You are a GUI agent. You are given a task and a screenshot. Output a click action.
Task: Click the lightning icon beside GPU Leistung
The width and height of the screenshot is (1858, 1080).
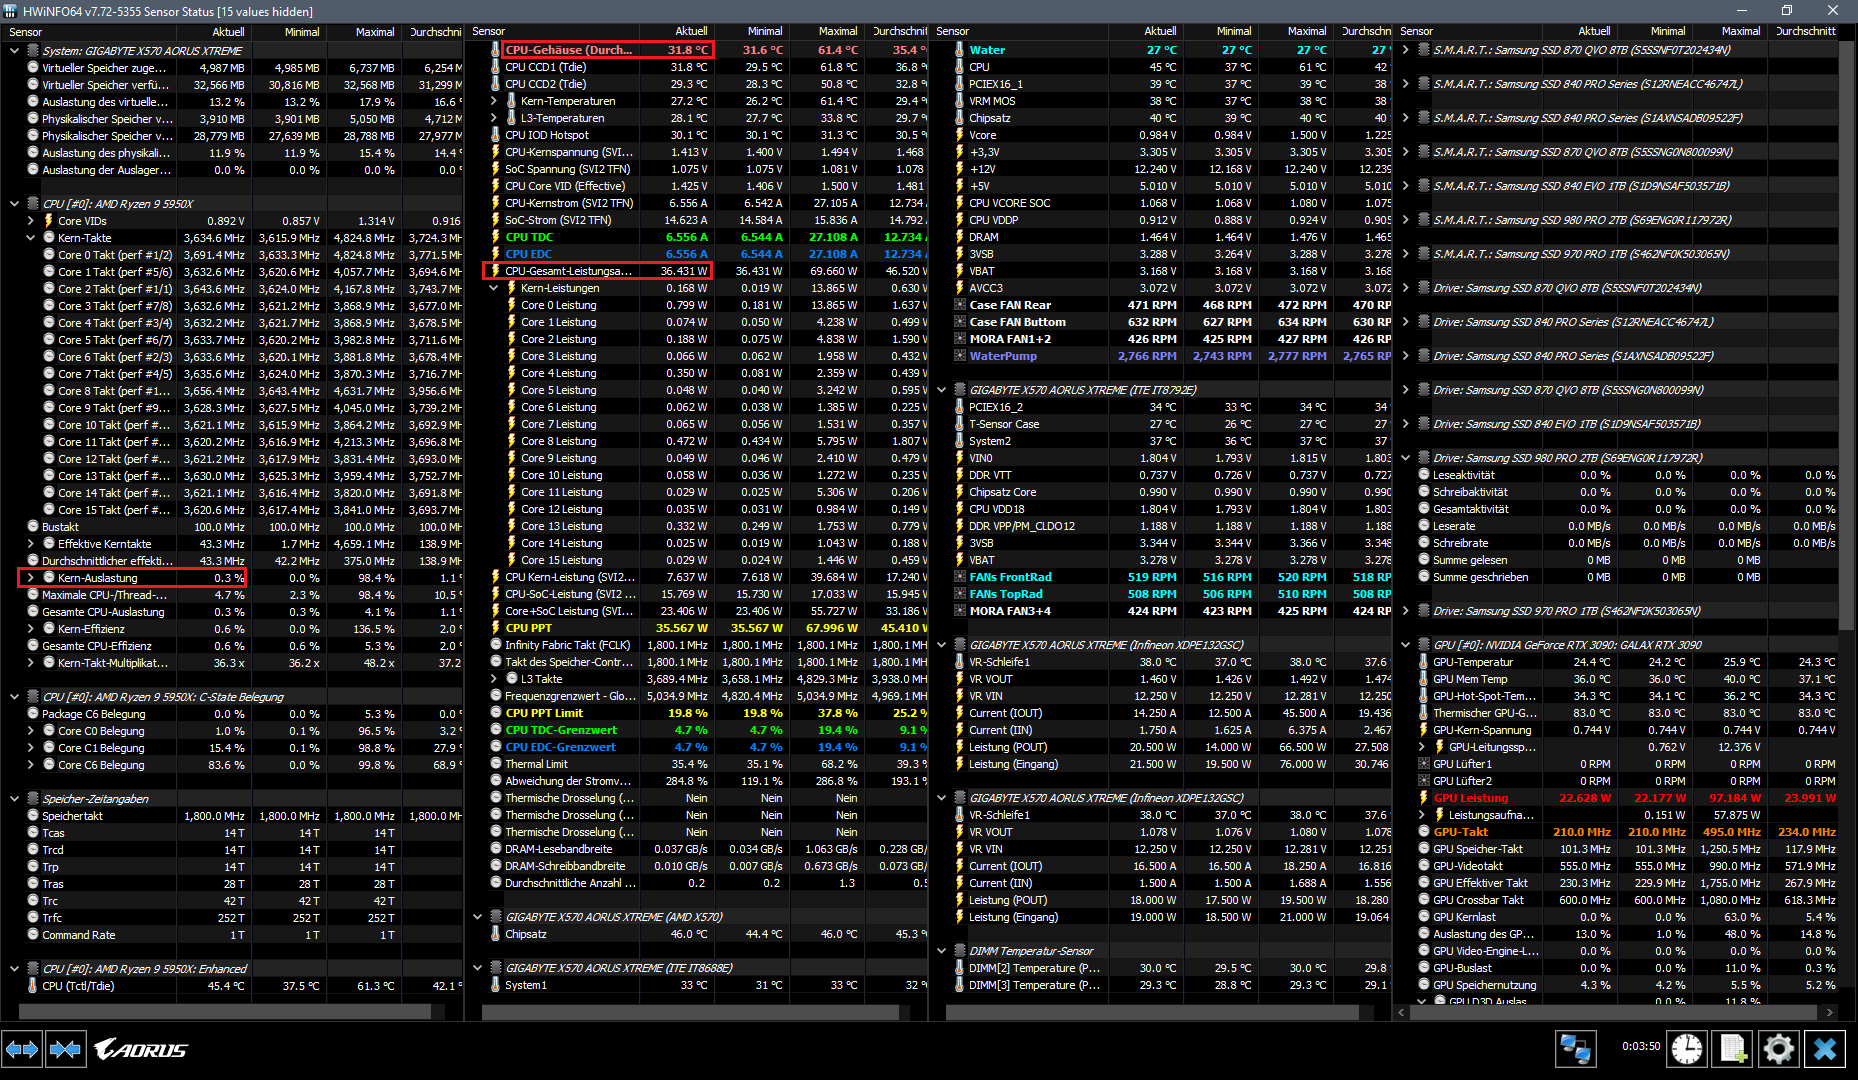(1424, 798)
